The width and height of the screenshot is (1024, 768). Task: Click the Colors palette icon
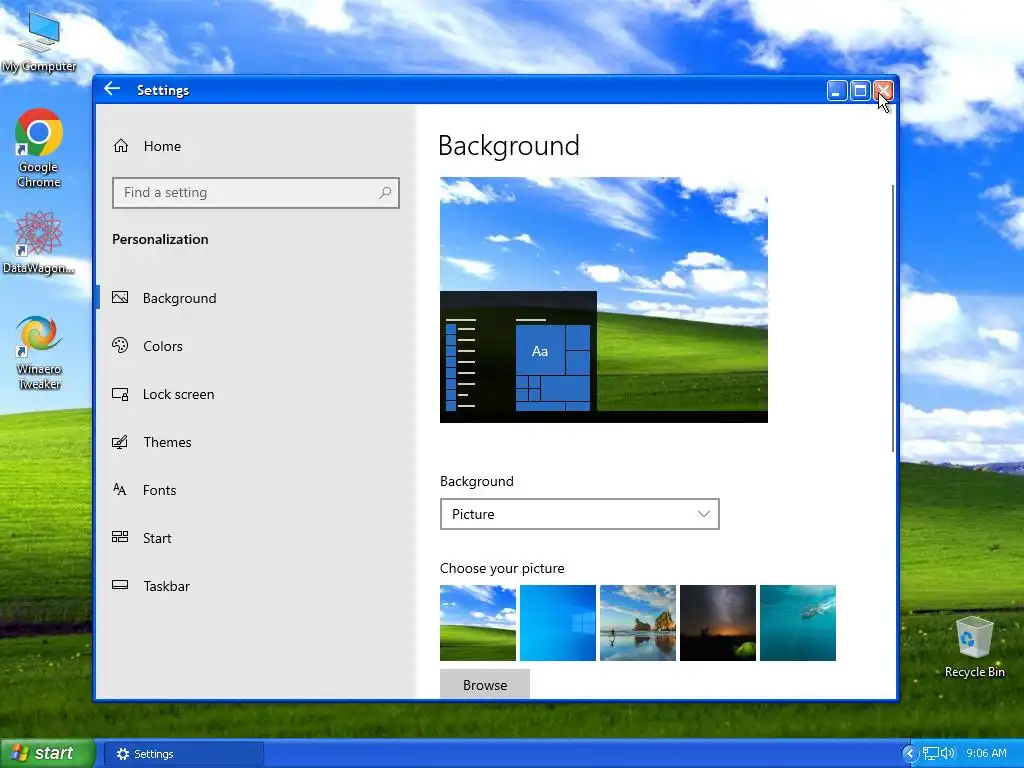tap(120, 345)
